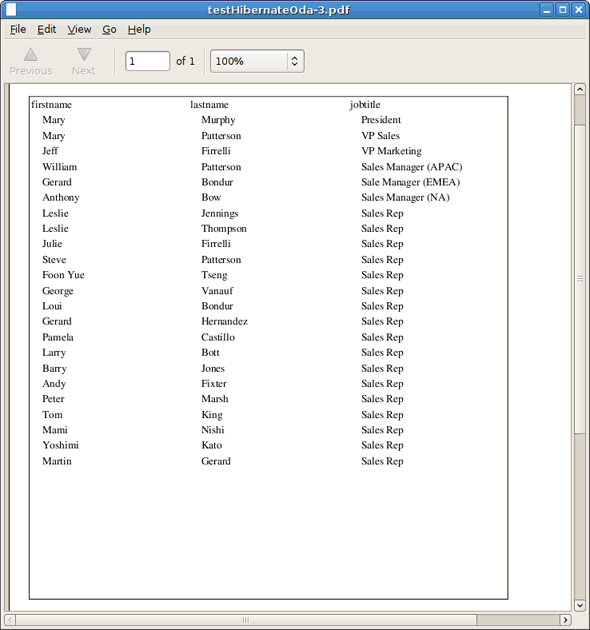This screenshot has height=630, width=590.
Task: Click the last name 'Murphy'
Action: (218, 120)
